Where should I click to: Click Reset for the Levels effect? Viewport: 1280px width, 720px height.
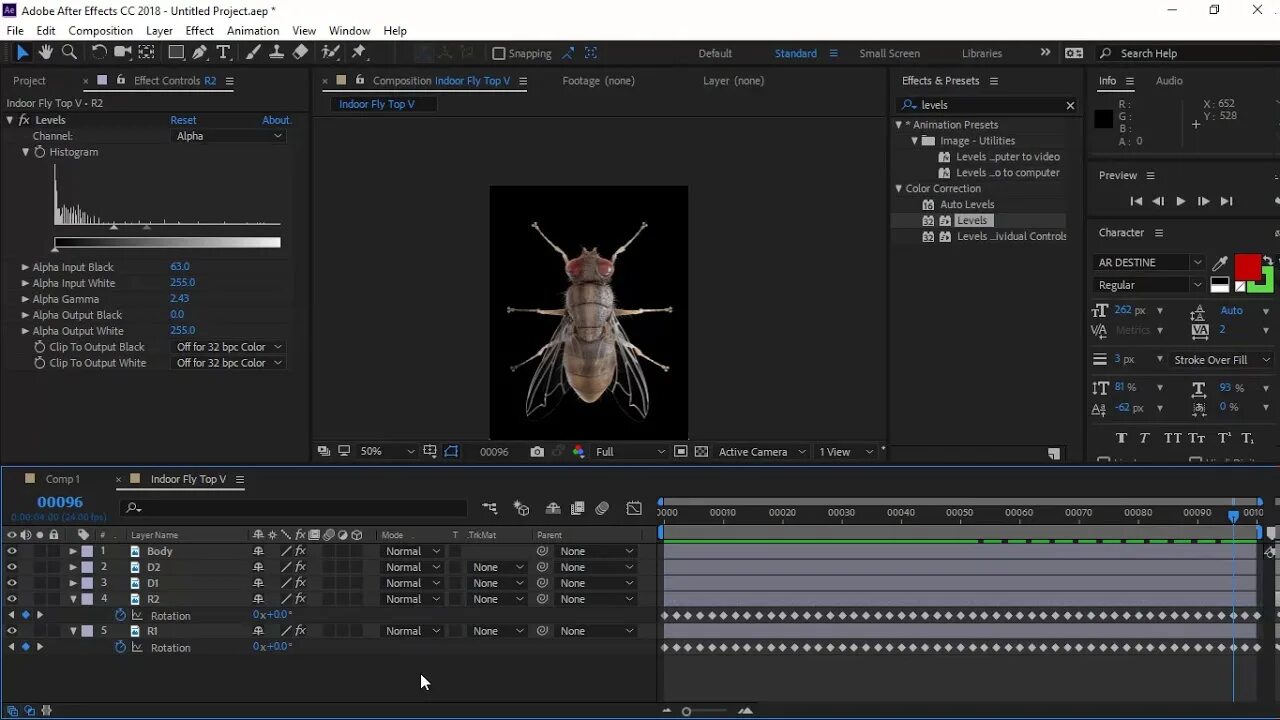183,120
